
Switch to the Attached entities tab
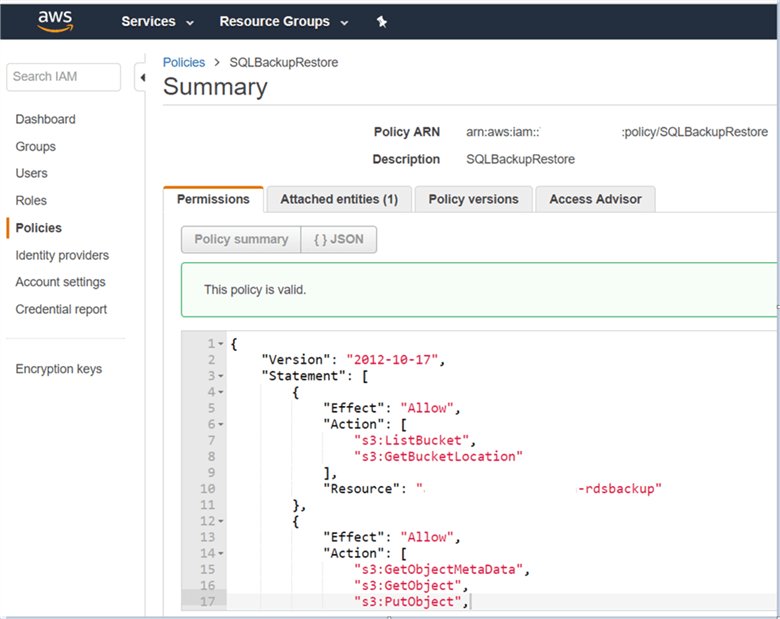338,199
